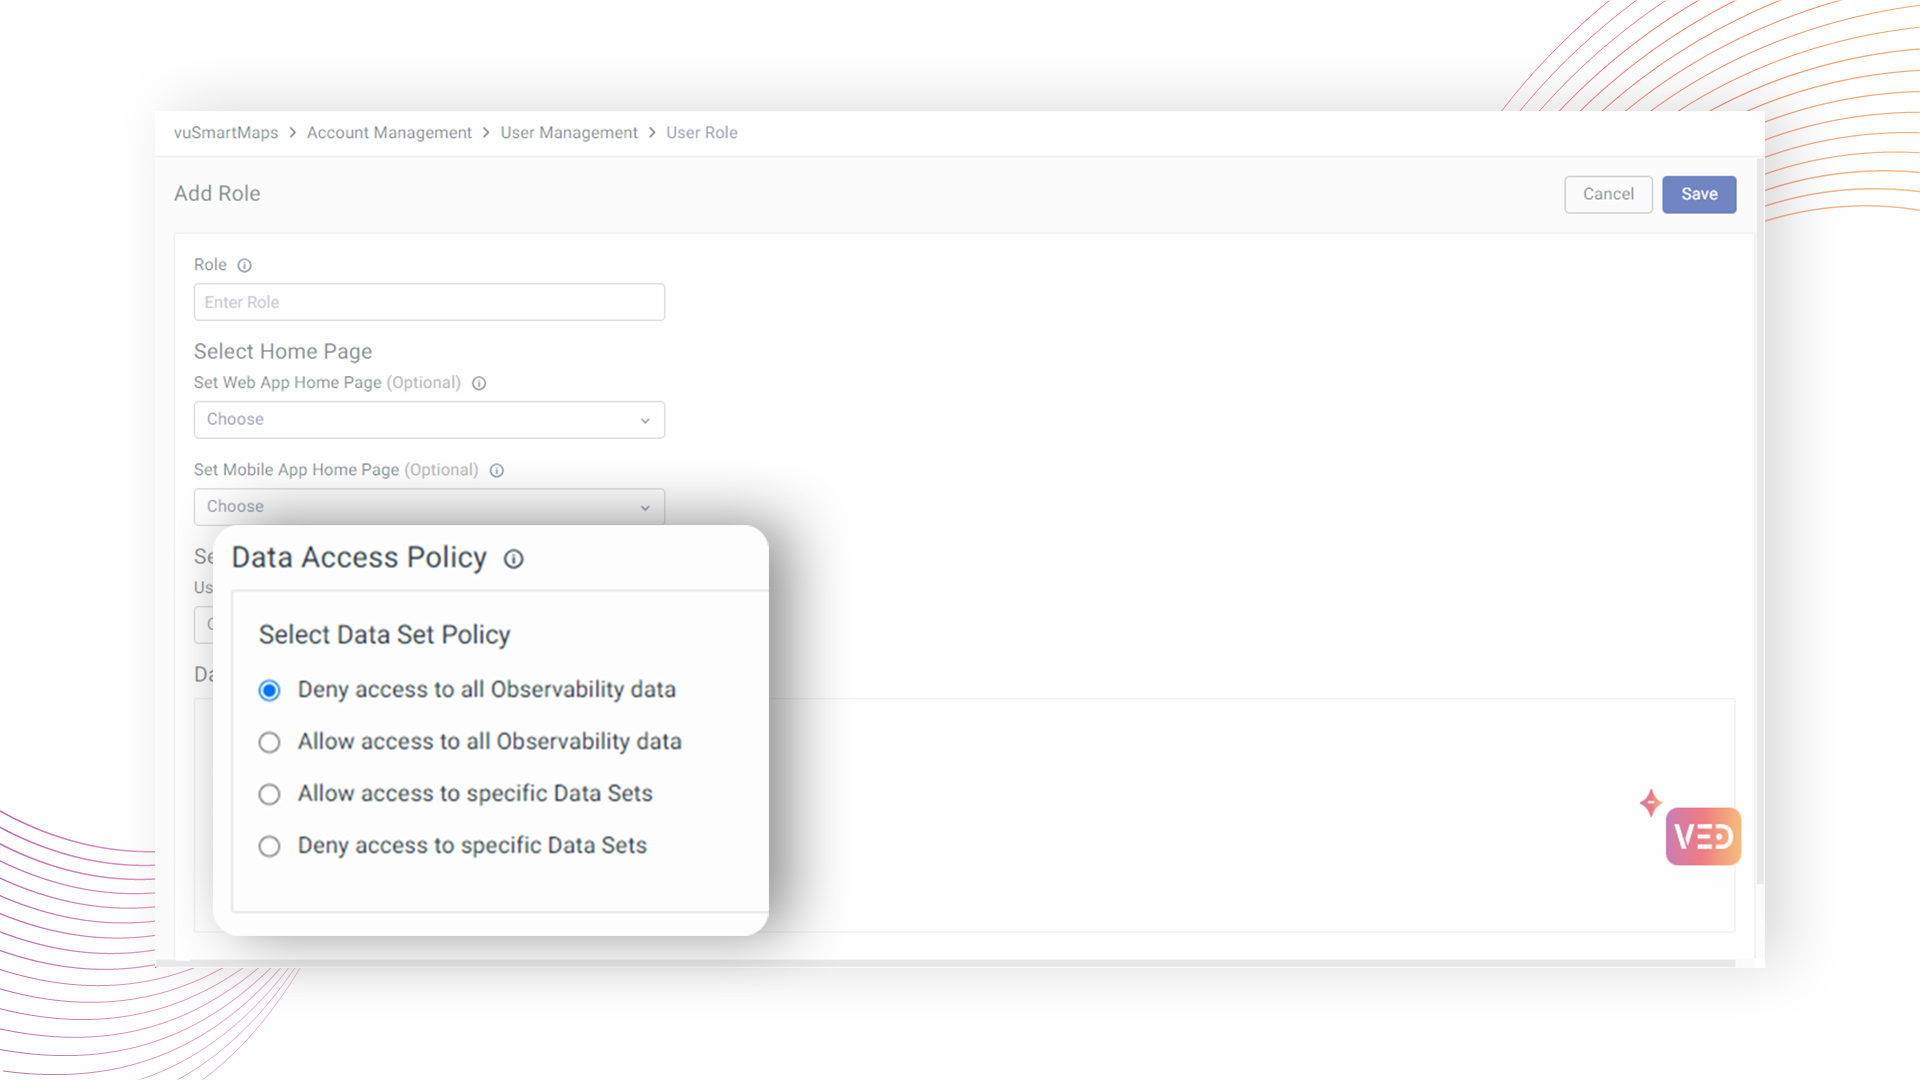1920x1080 pixels.
Task: Select Allow access to all Observability data
Action: [269, 742]
